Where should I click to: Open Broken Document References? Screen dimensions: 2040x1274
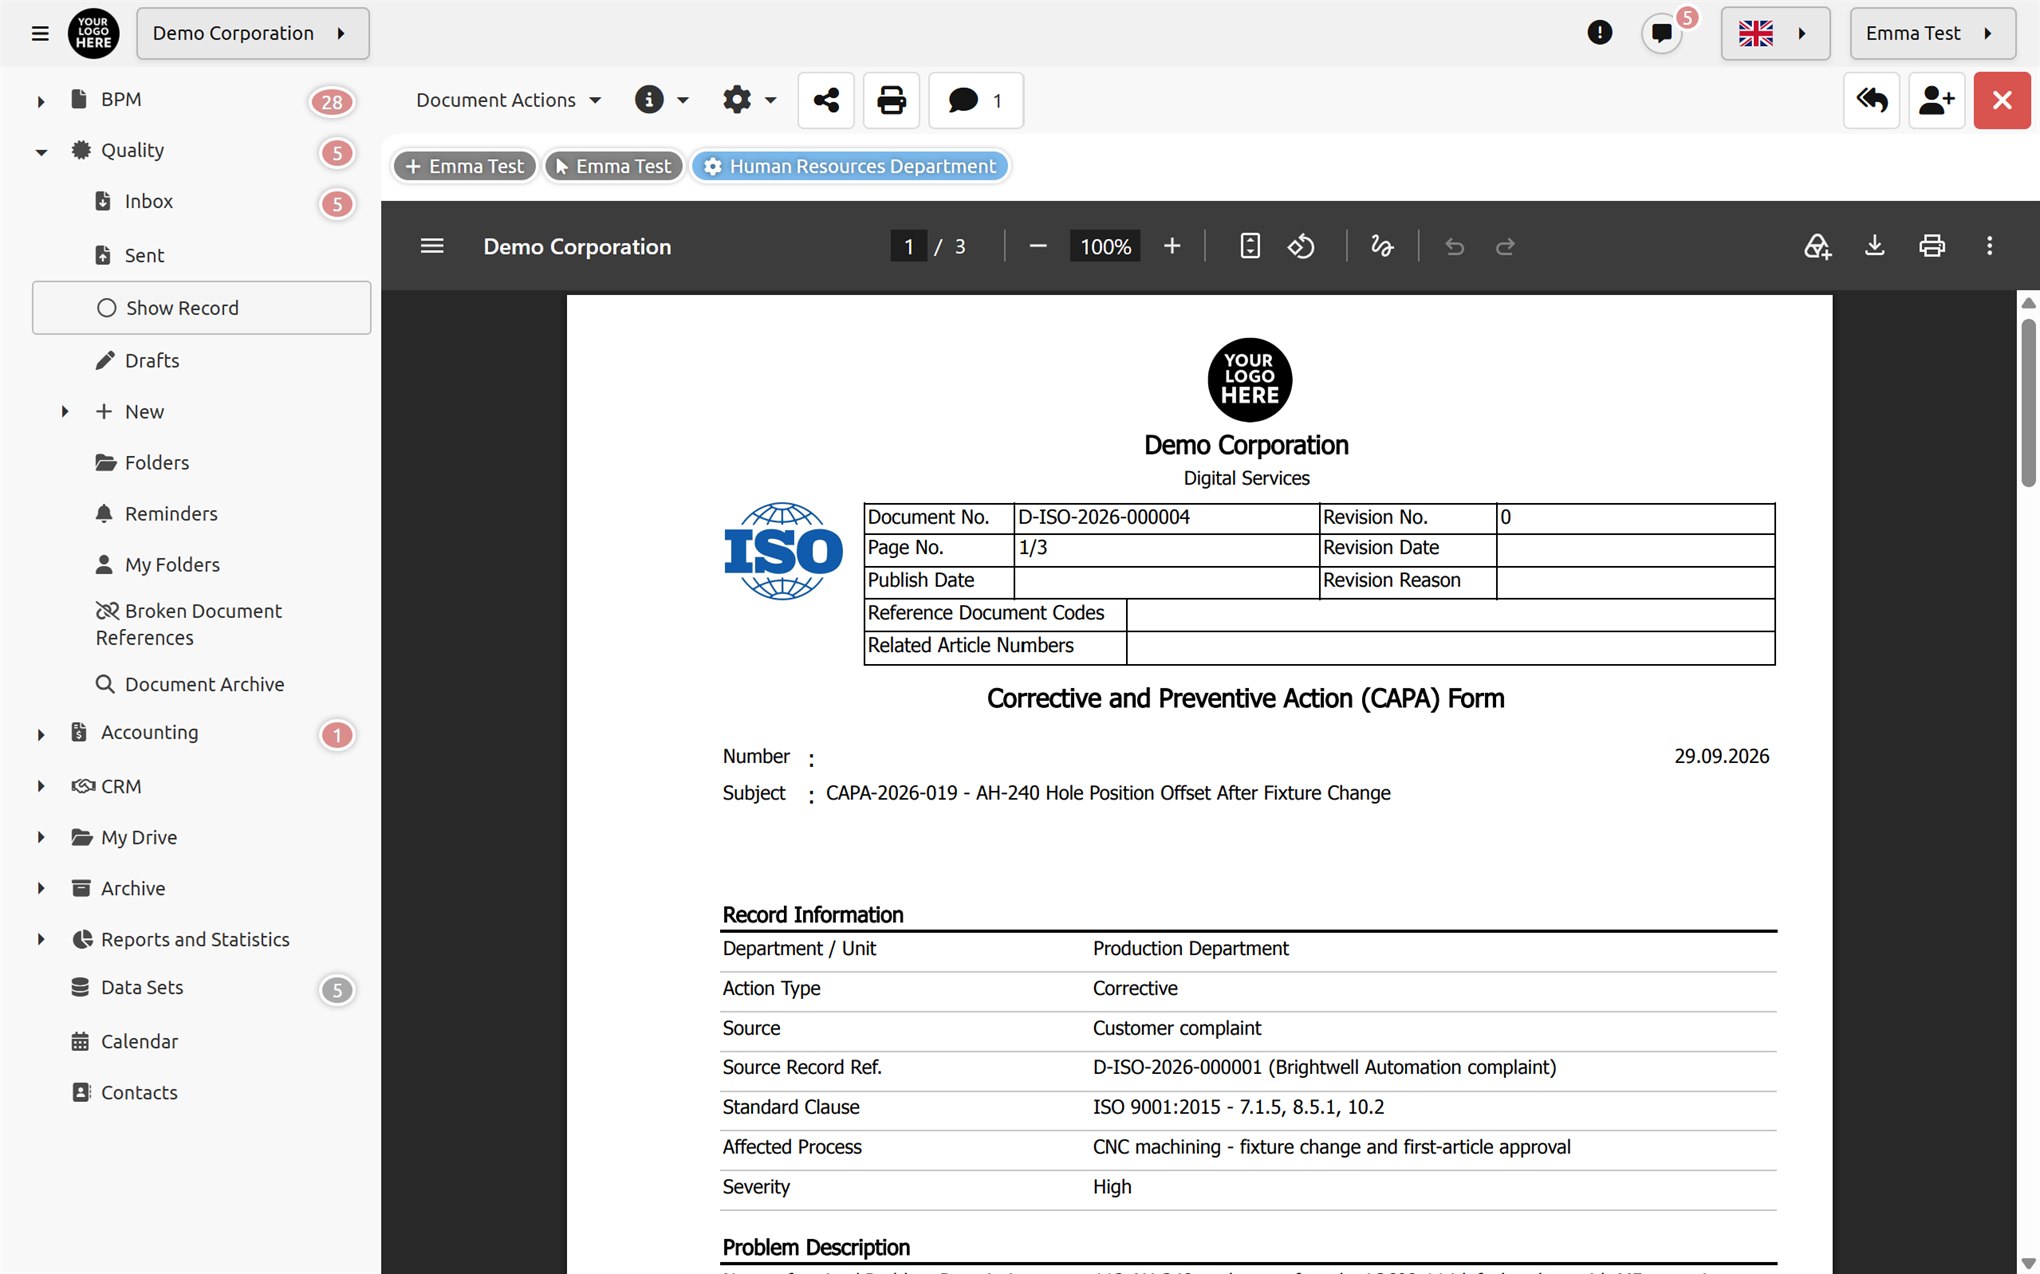coord(190,624)
